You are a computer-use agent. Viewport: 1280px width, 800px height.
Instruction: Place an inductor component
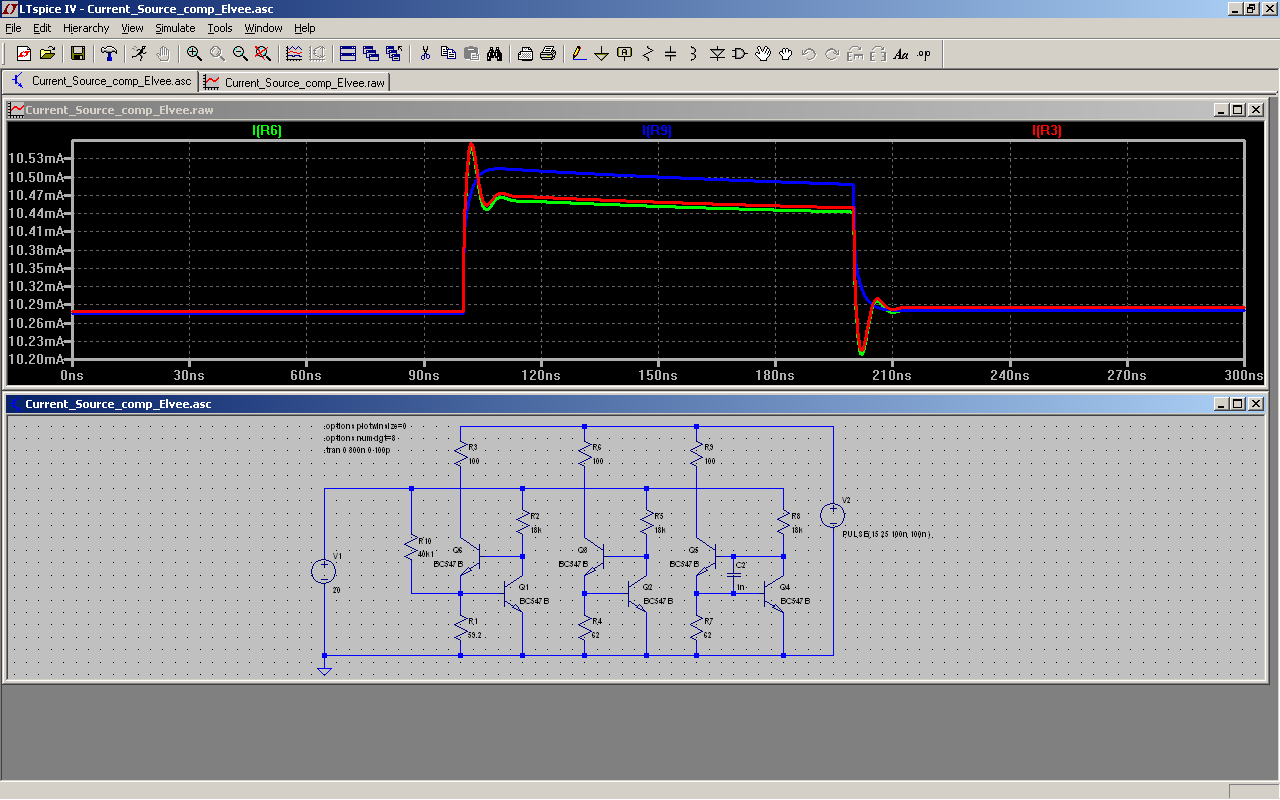pos(694,53)
